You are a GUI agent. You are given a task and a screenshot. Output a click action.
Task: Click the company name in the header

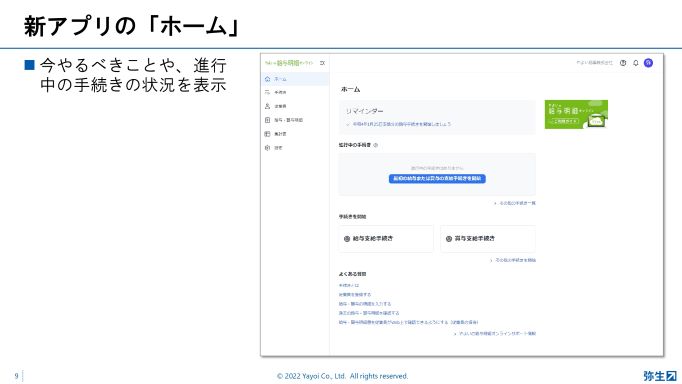594,63
